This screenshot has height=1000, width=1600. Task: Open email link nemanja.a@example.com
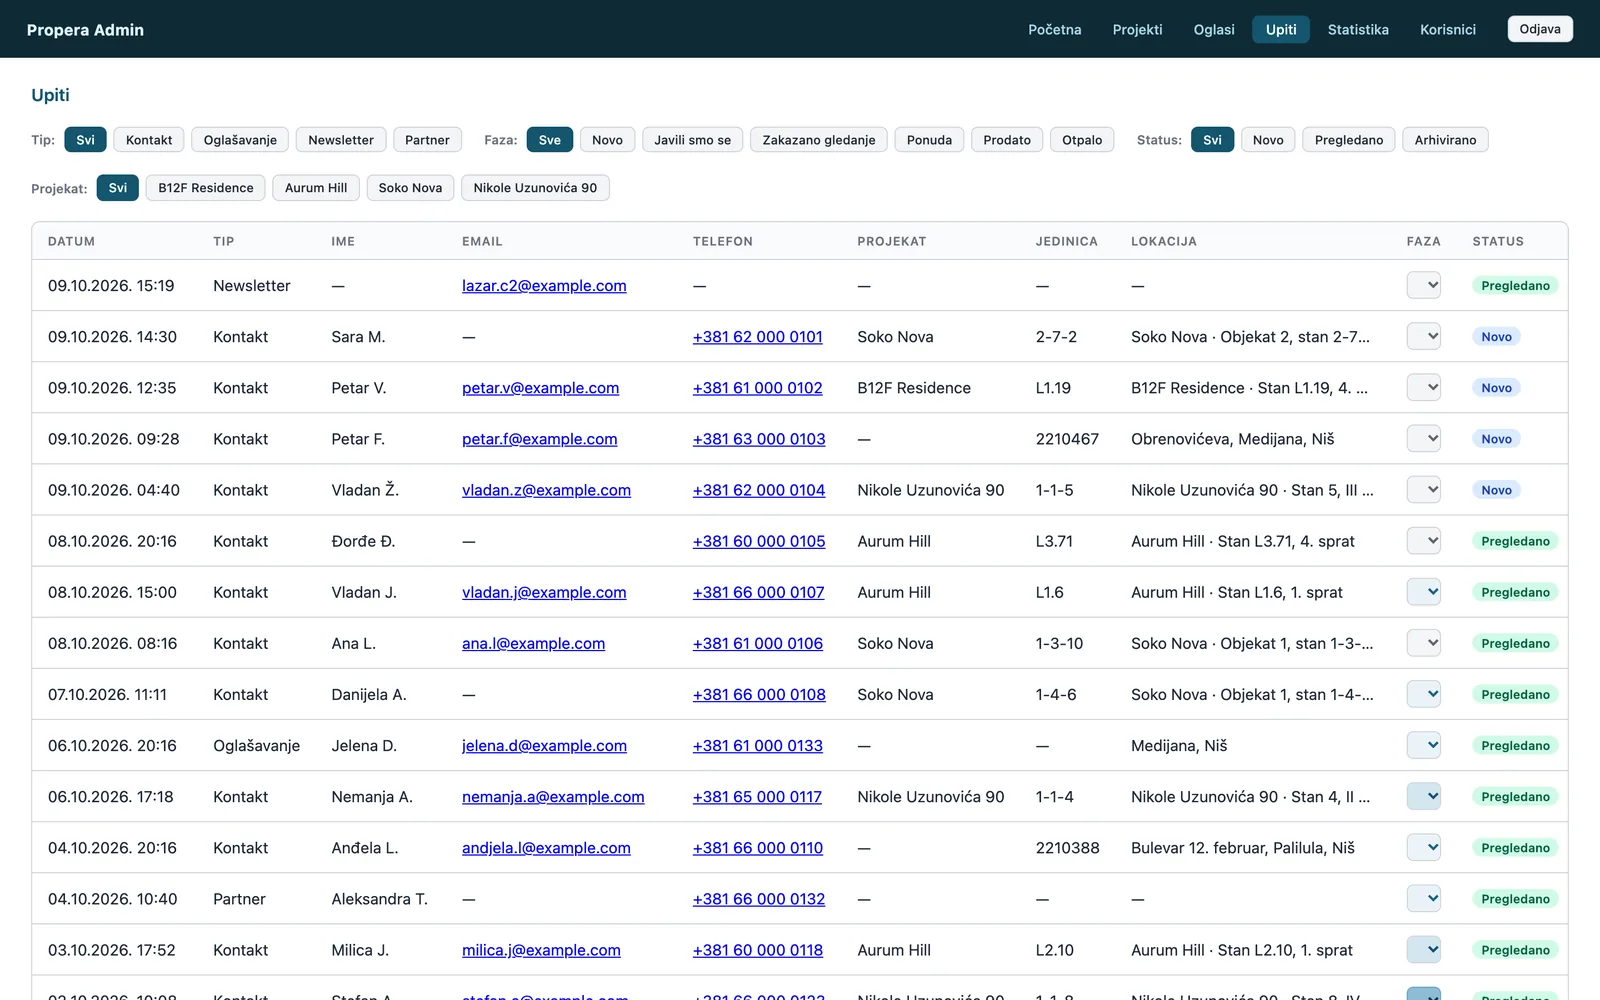(x=553, y=797)
